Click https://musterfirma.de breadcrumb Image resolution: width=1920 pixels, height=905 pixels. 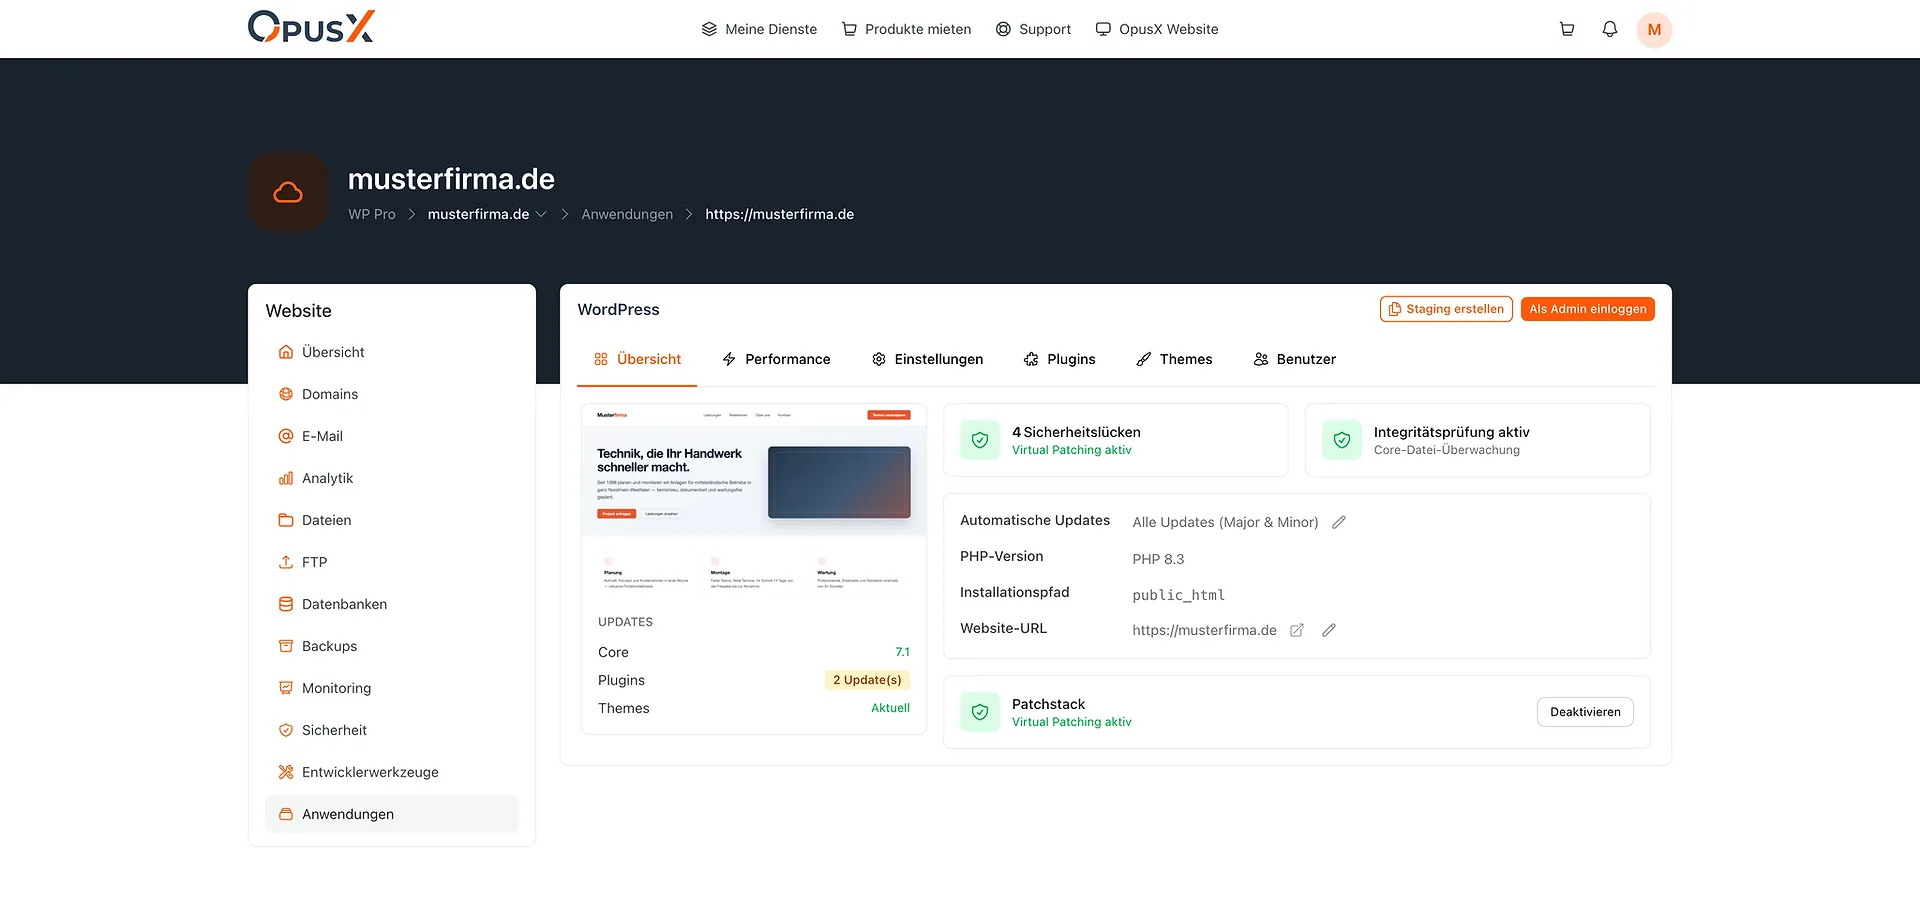(779, 214)
